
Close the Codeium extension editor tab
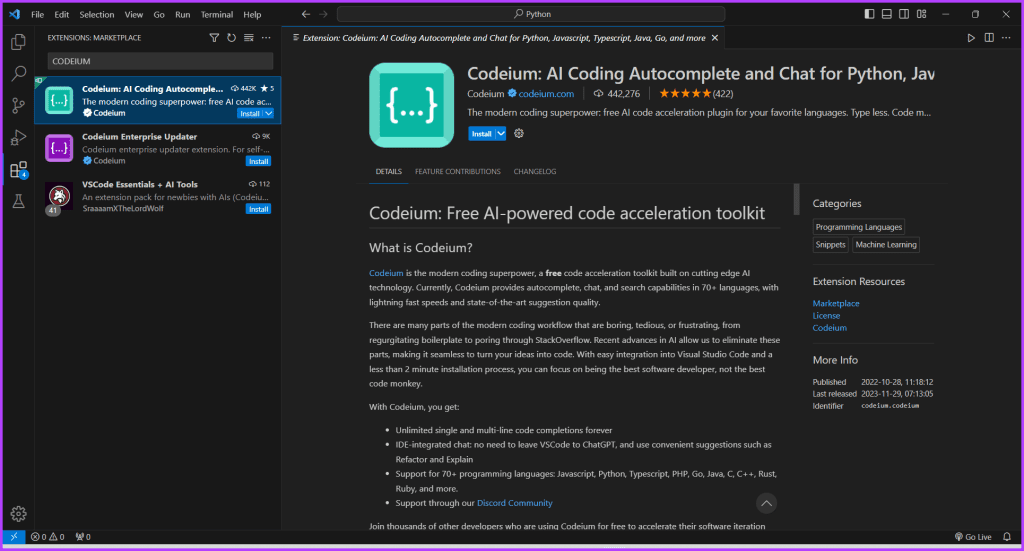715,38
